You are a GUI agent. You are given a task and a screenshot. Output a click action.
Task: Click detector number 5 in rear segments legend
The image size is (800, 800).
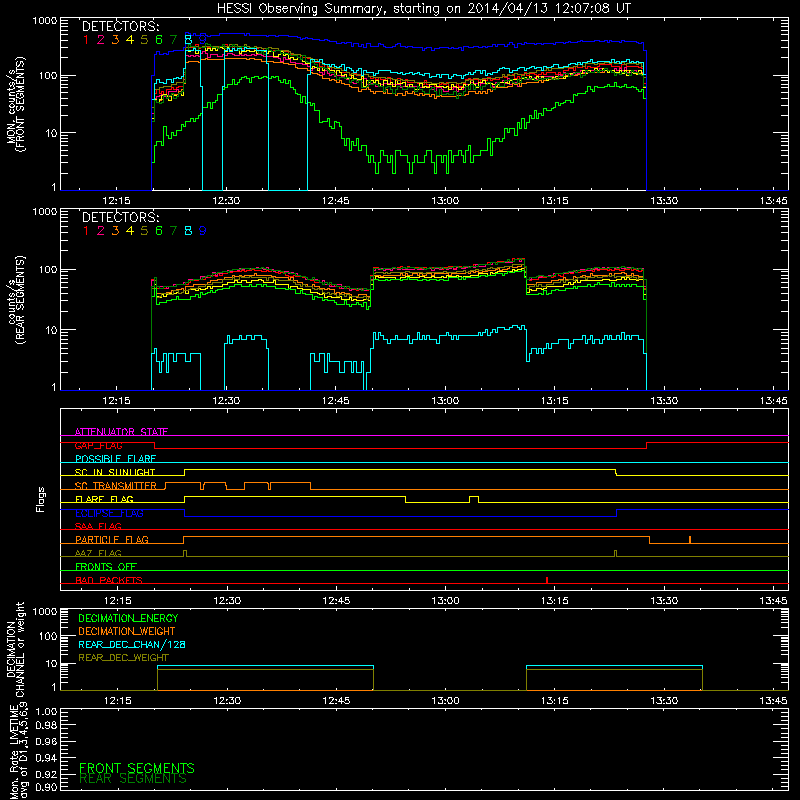coord(144,231)
